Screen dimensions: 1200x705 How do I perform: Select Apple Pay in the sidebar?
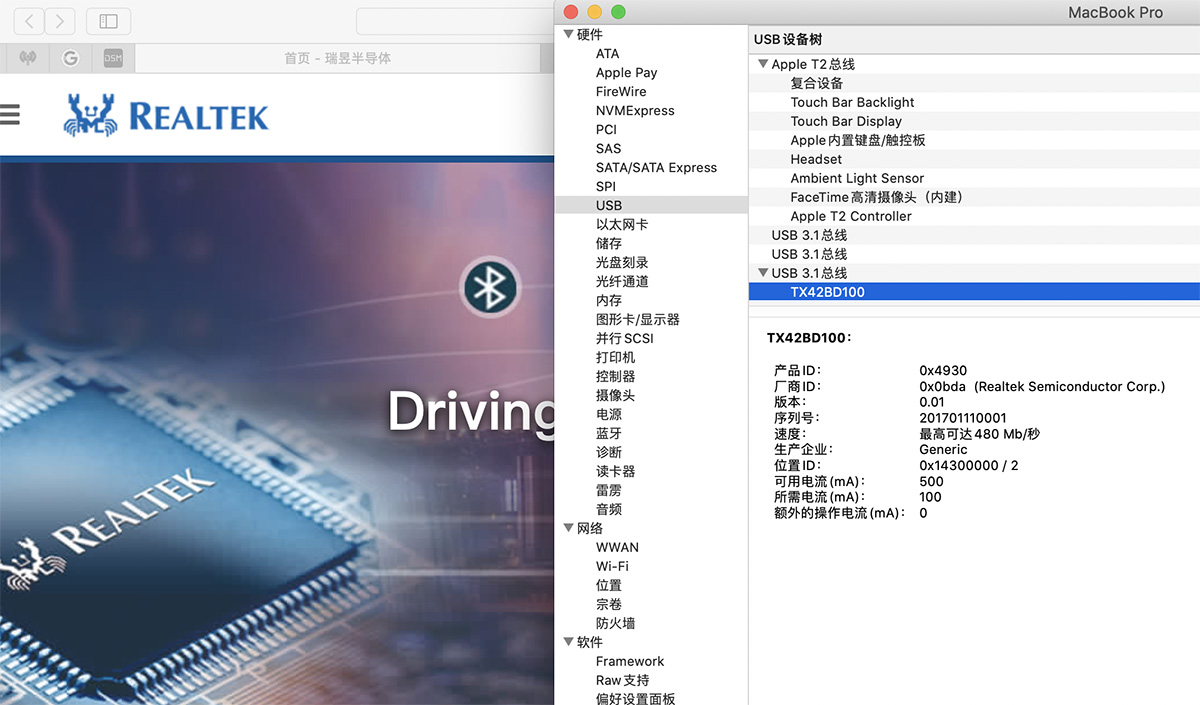pyautogui.click(x=626, y=73)
